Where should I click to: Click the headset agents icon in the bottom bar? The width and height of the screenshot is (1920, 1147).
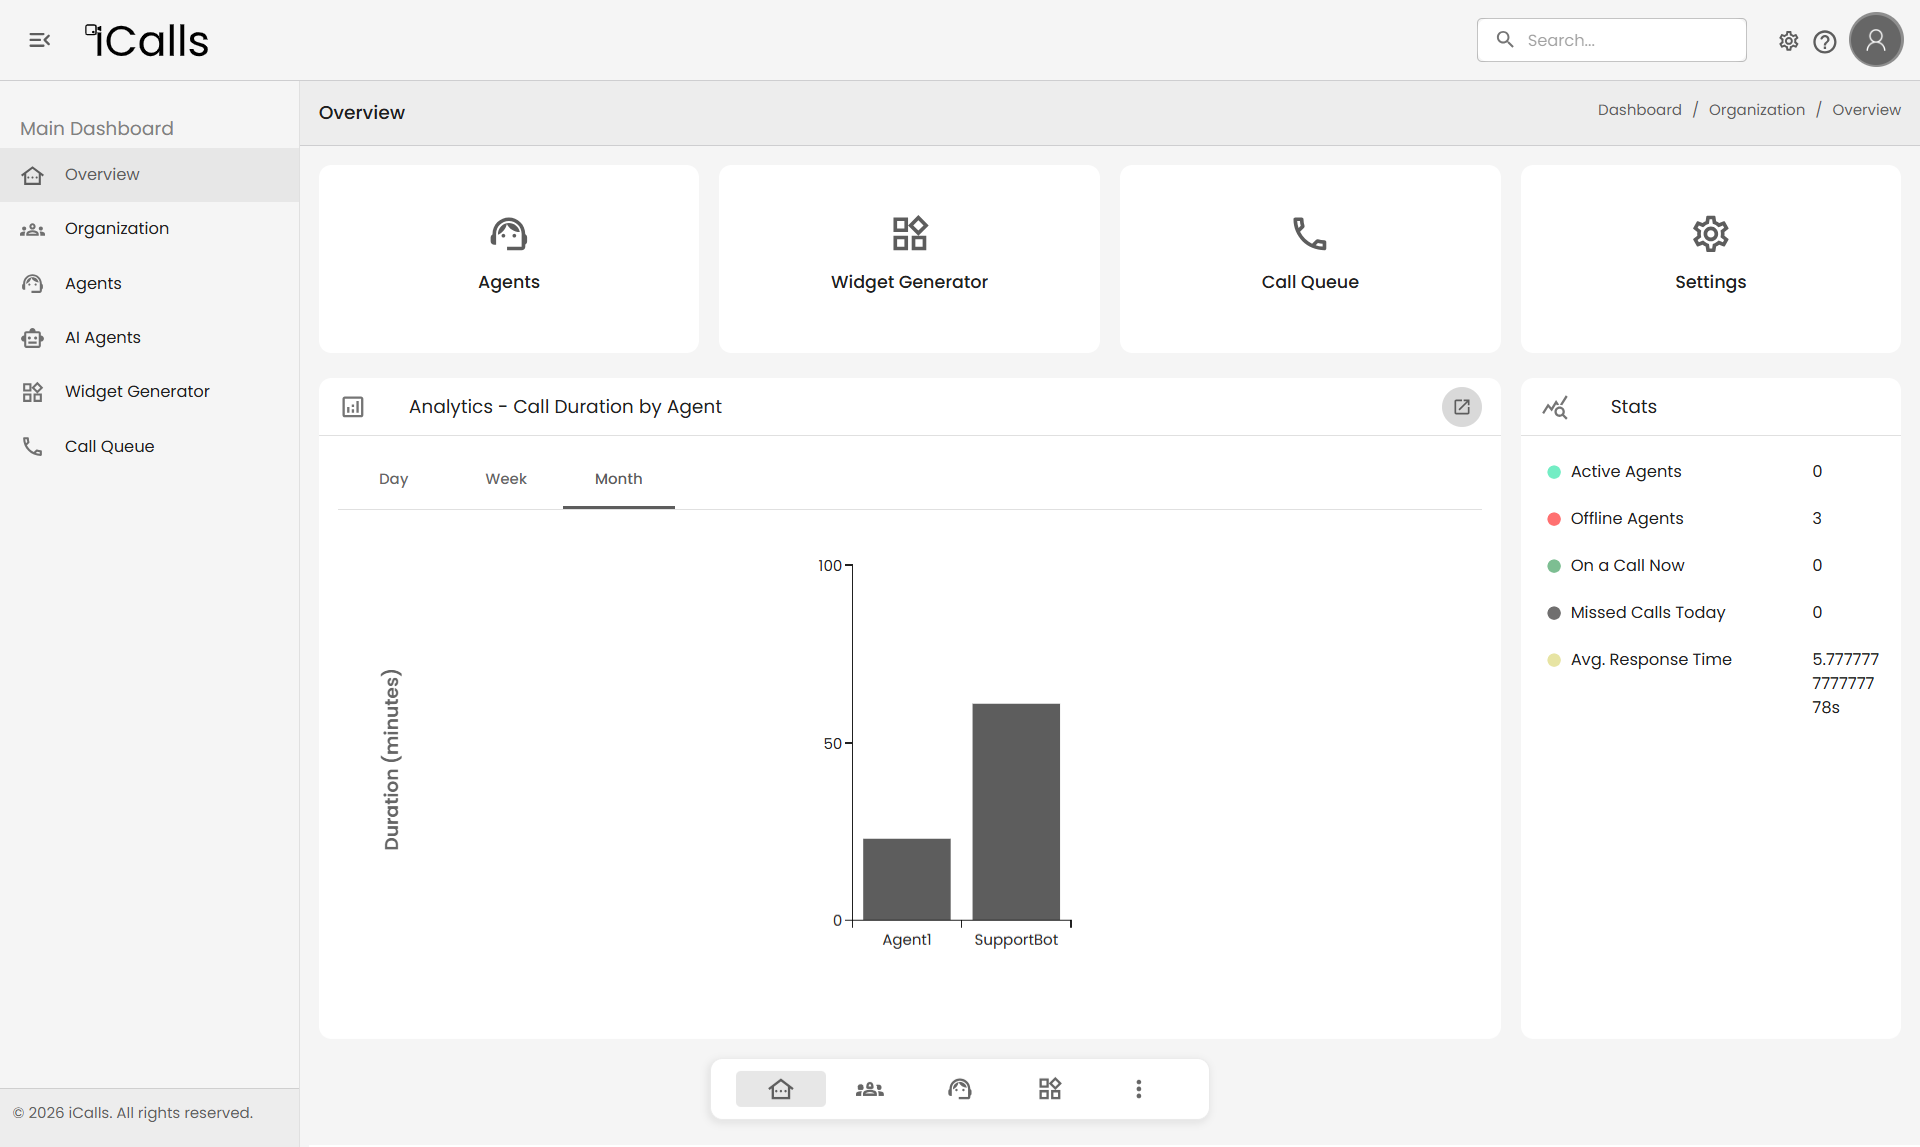coord(959,1089)
